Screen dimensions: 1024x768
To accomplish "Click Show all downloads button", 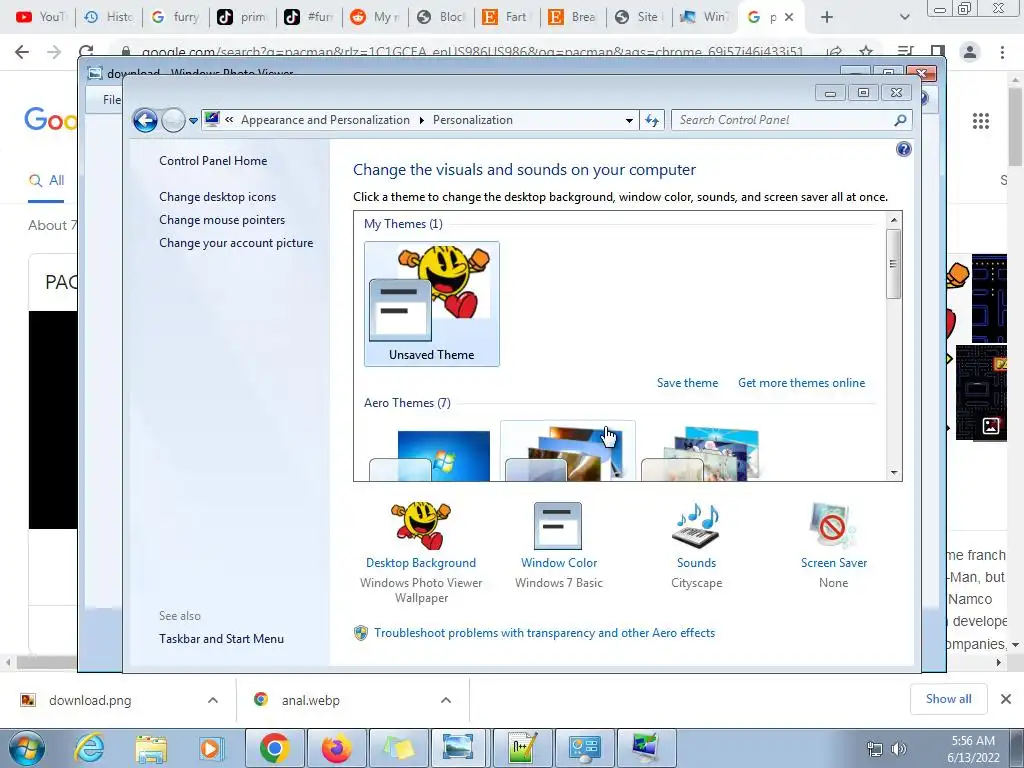I will [948, 699].
